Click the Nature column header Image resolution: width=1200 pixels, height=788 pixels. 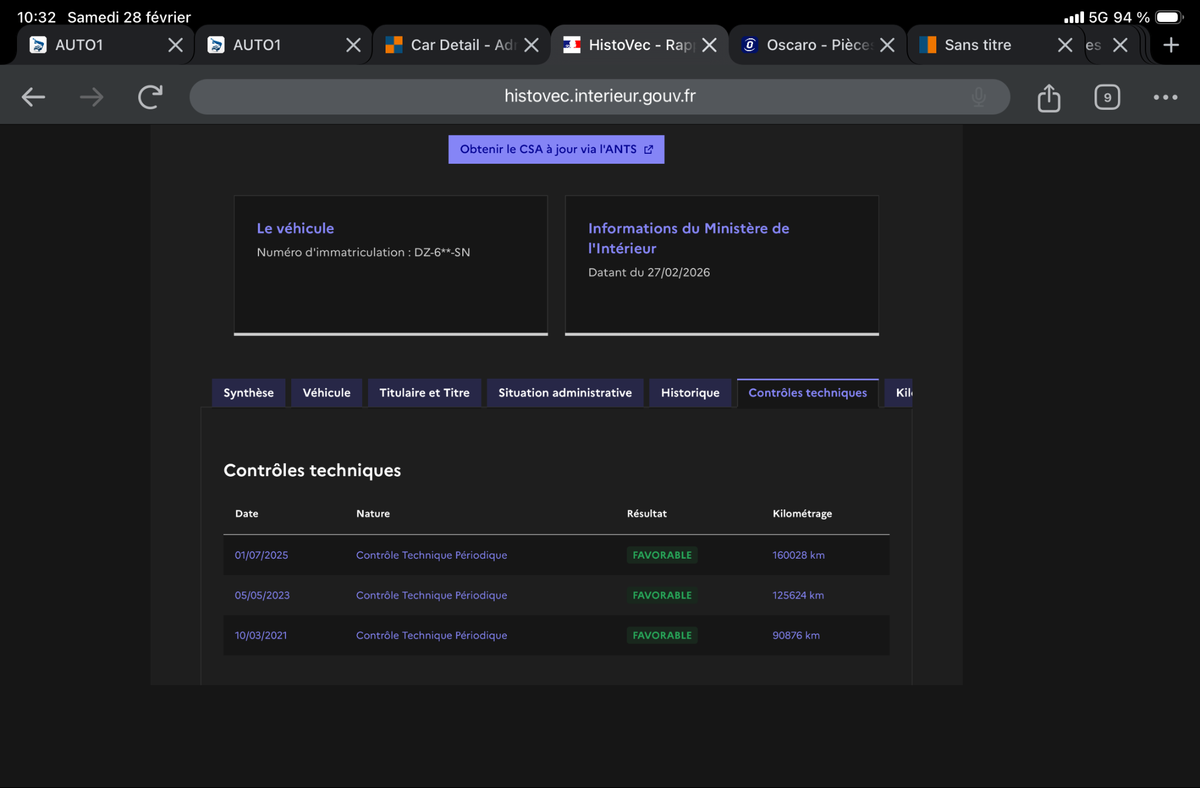tap(373, 514)
